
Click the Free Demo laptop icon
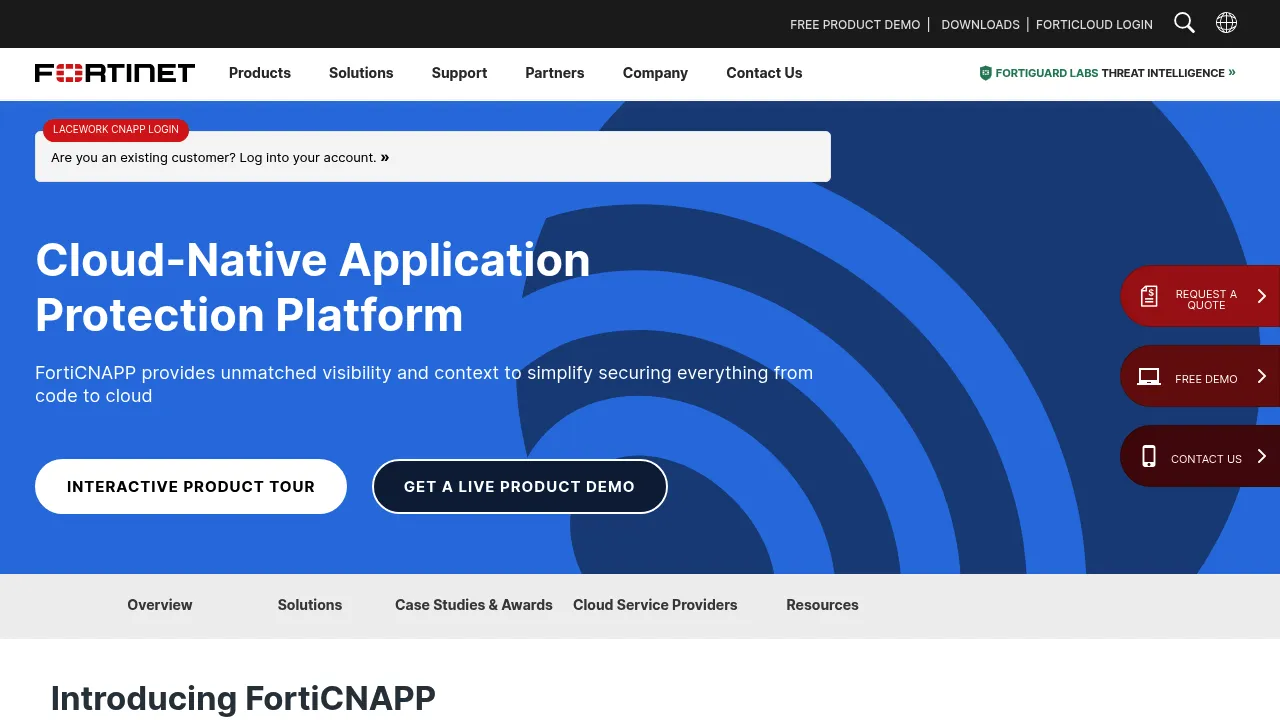click(1149, 377)
